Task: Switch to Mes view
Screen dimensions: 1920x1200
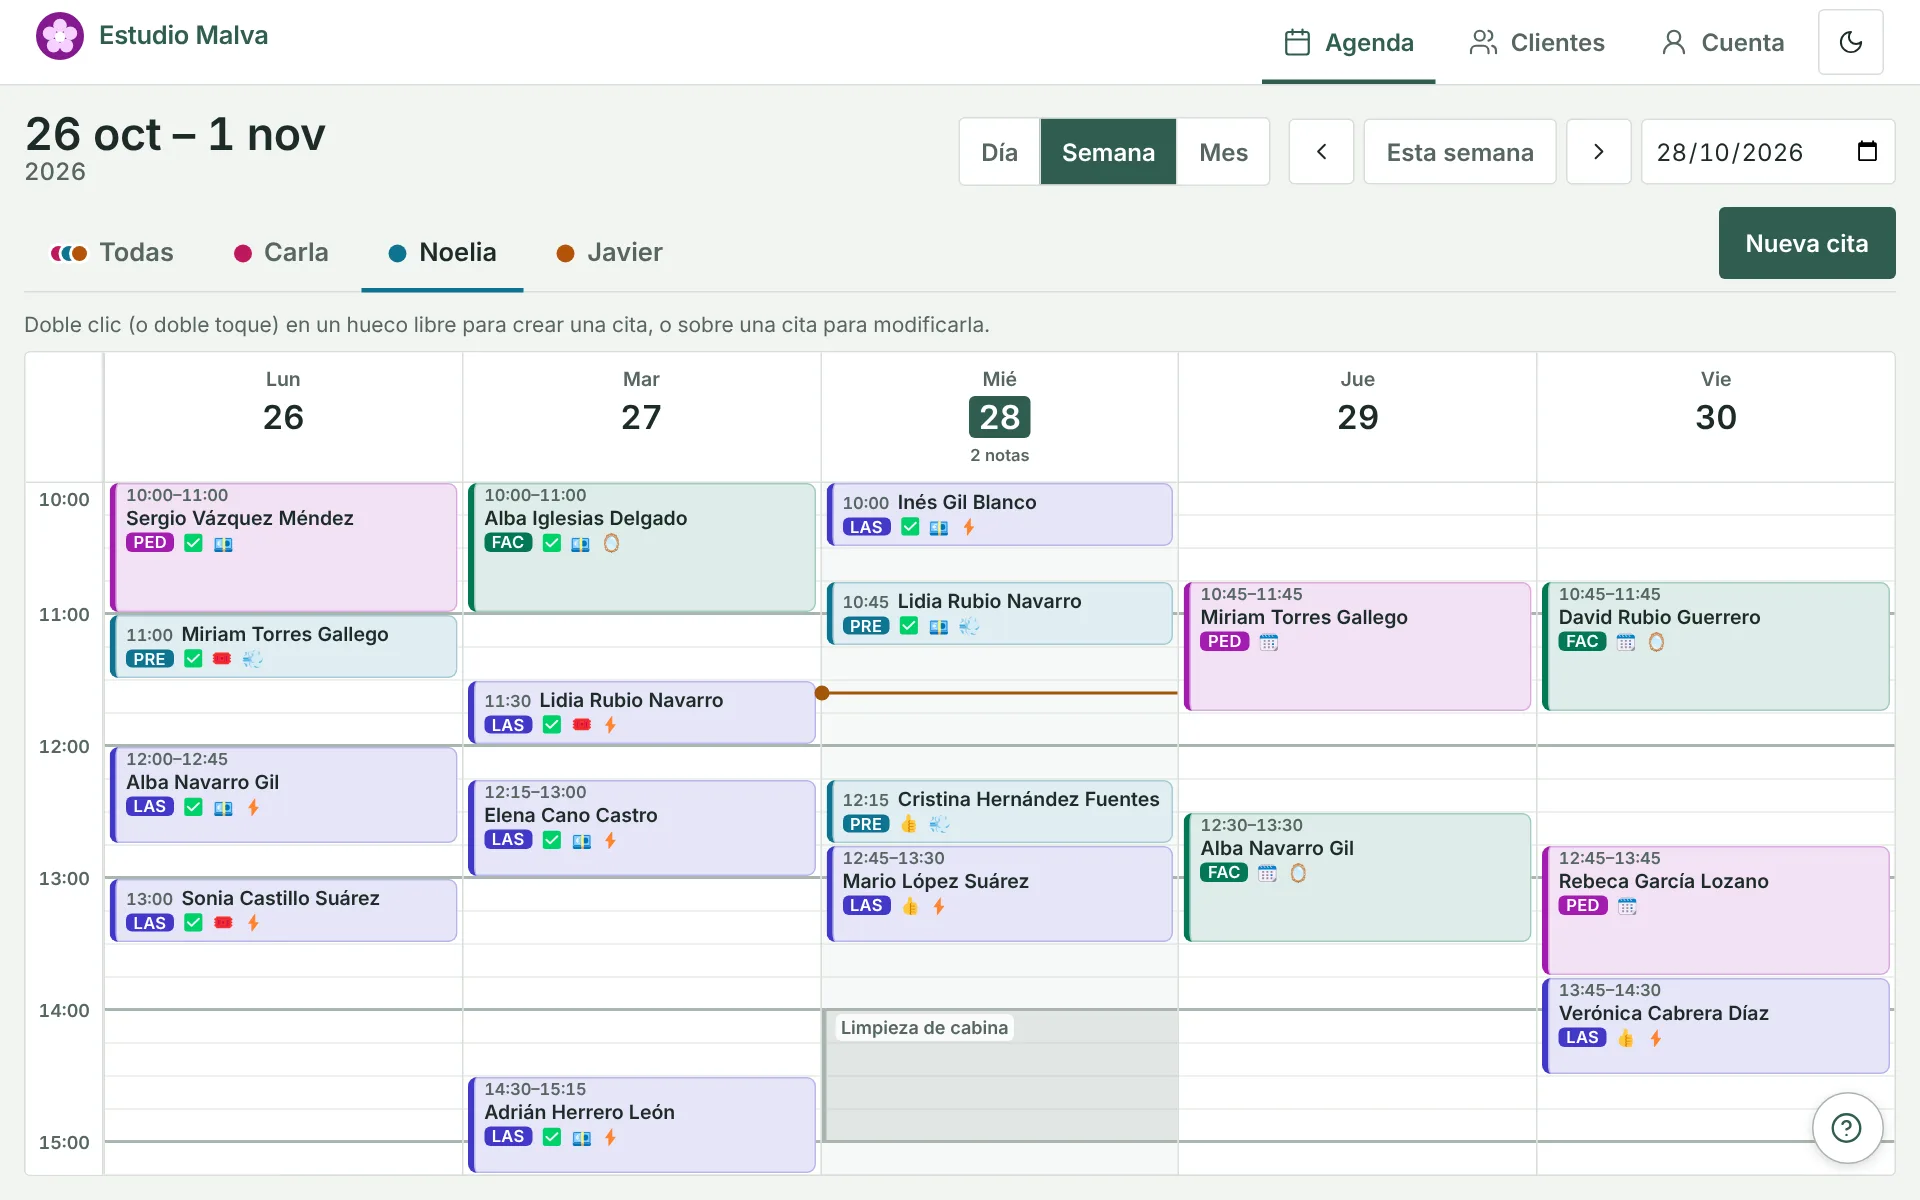Action: 1223,152
